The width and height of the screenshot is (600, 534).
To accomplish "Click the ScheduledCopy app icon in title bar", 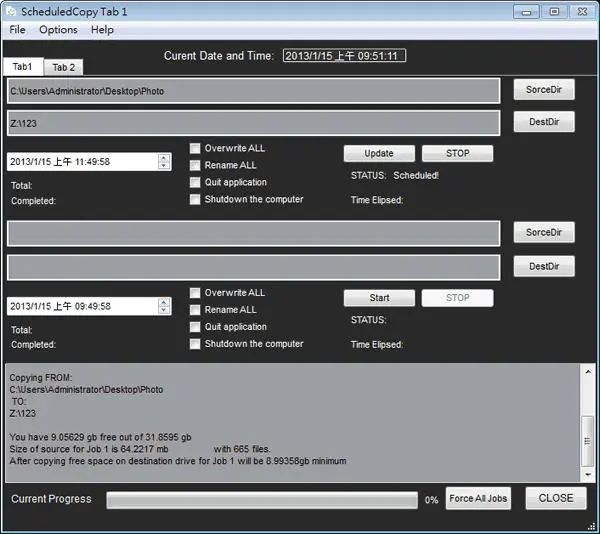I will click(11, 11).
